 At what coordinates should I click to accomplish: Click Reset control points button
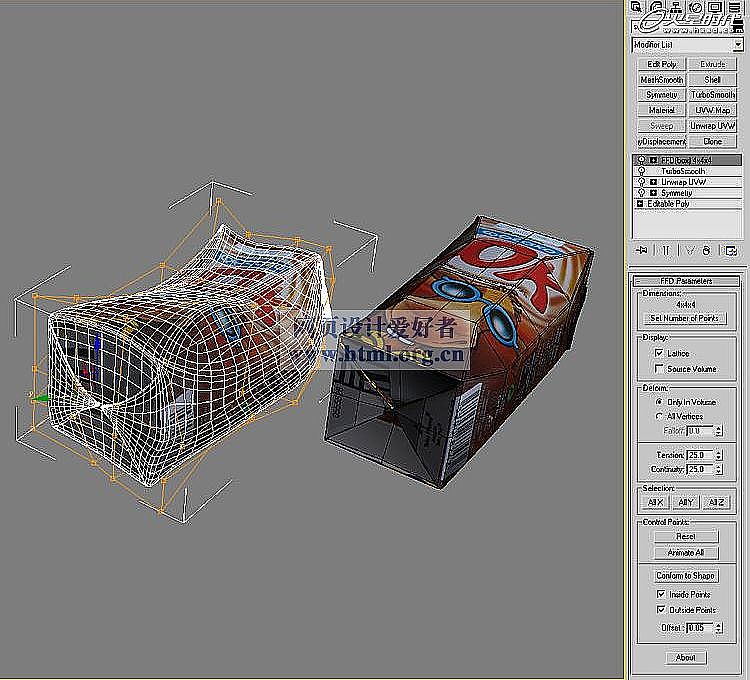(686, 537)
